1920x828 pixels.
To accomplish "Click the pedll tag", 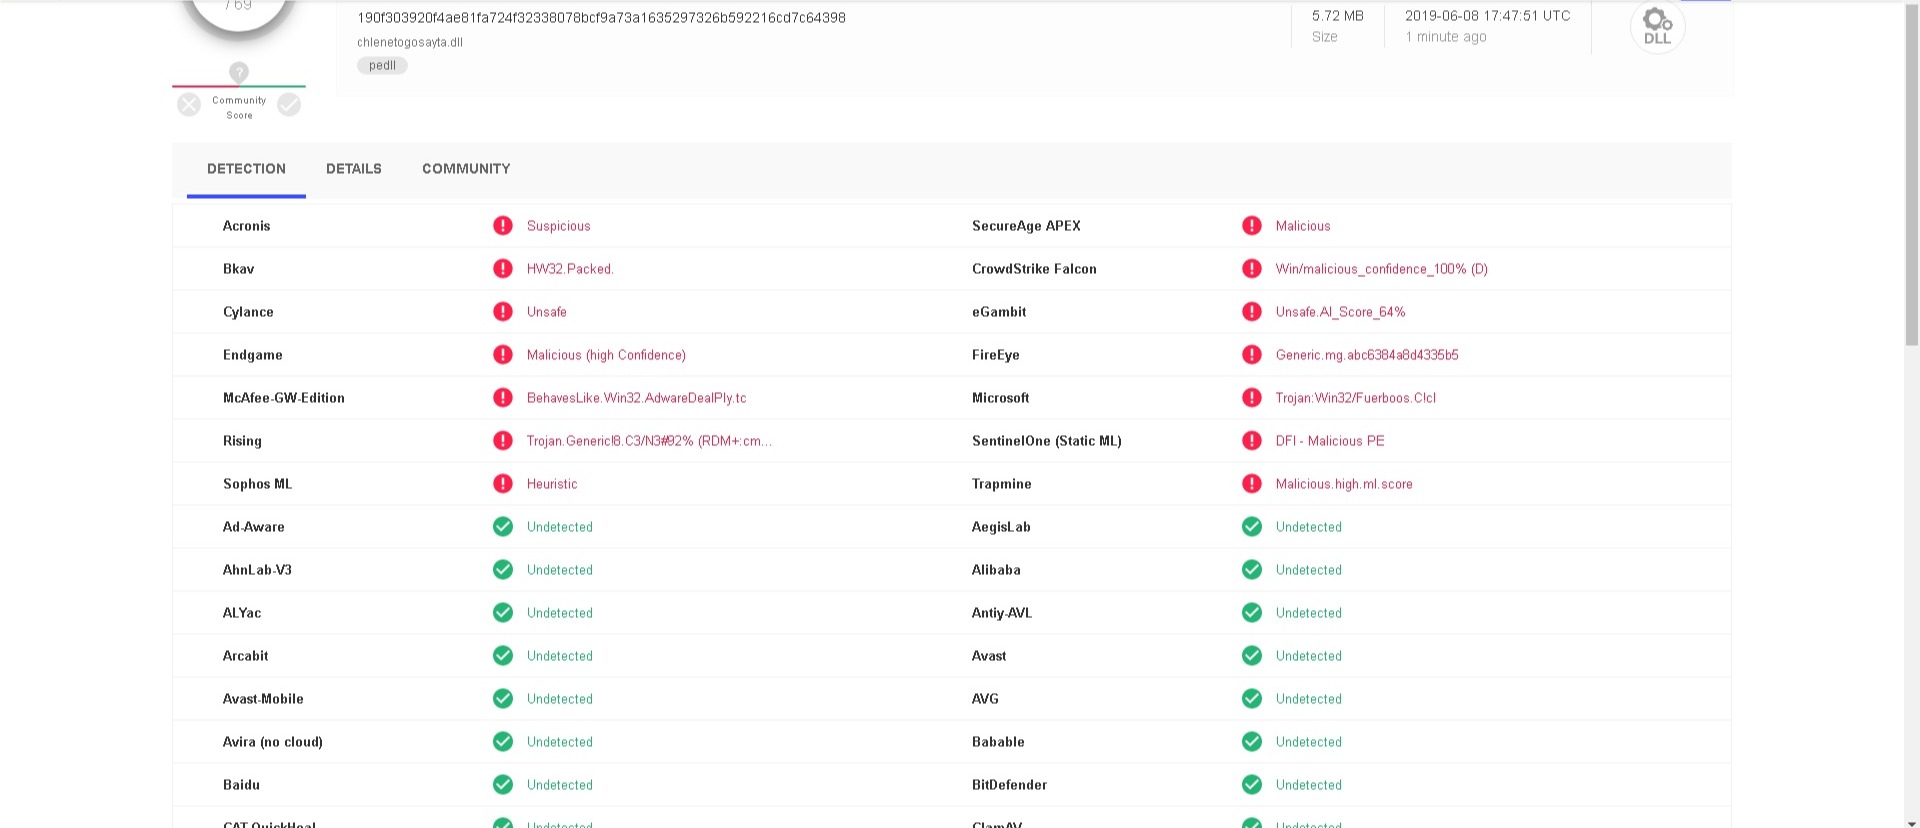I will [382, 66].
